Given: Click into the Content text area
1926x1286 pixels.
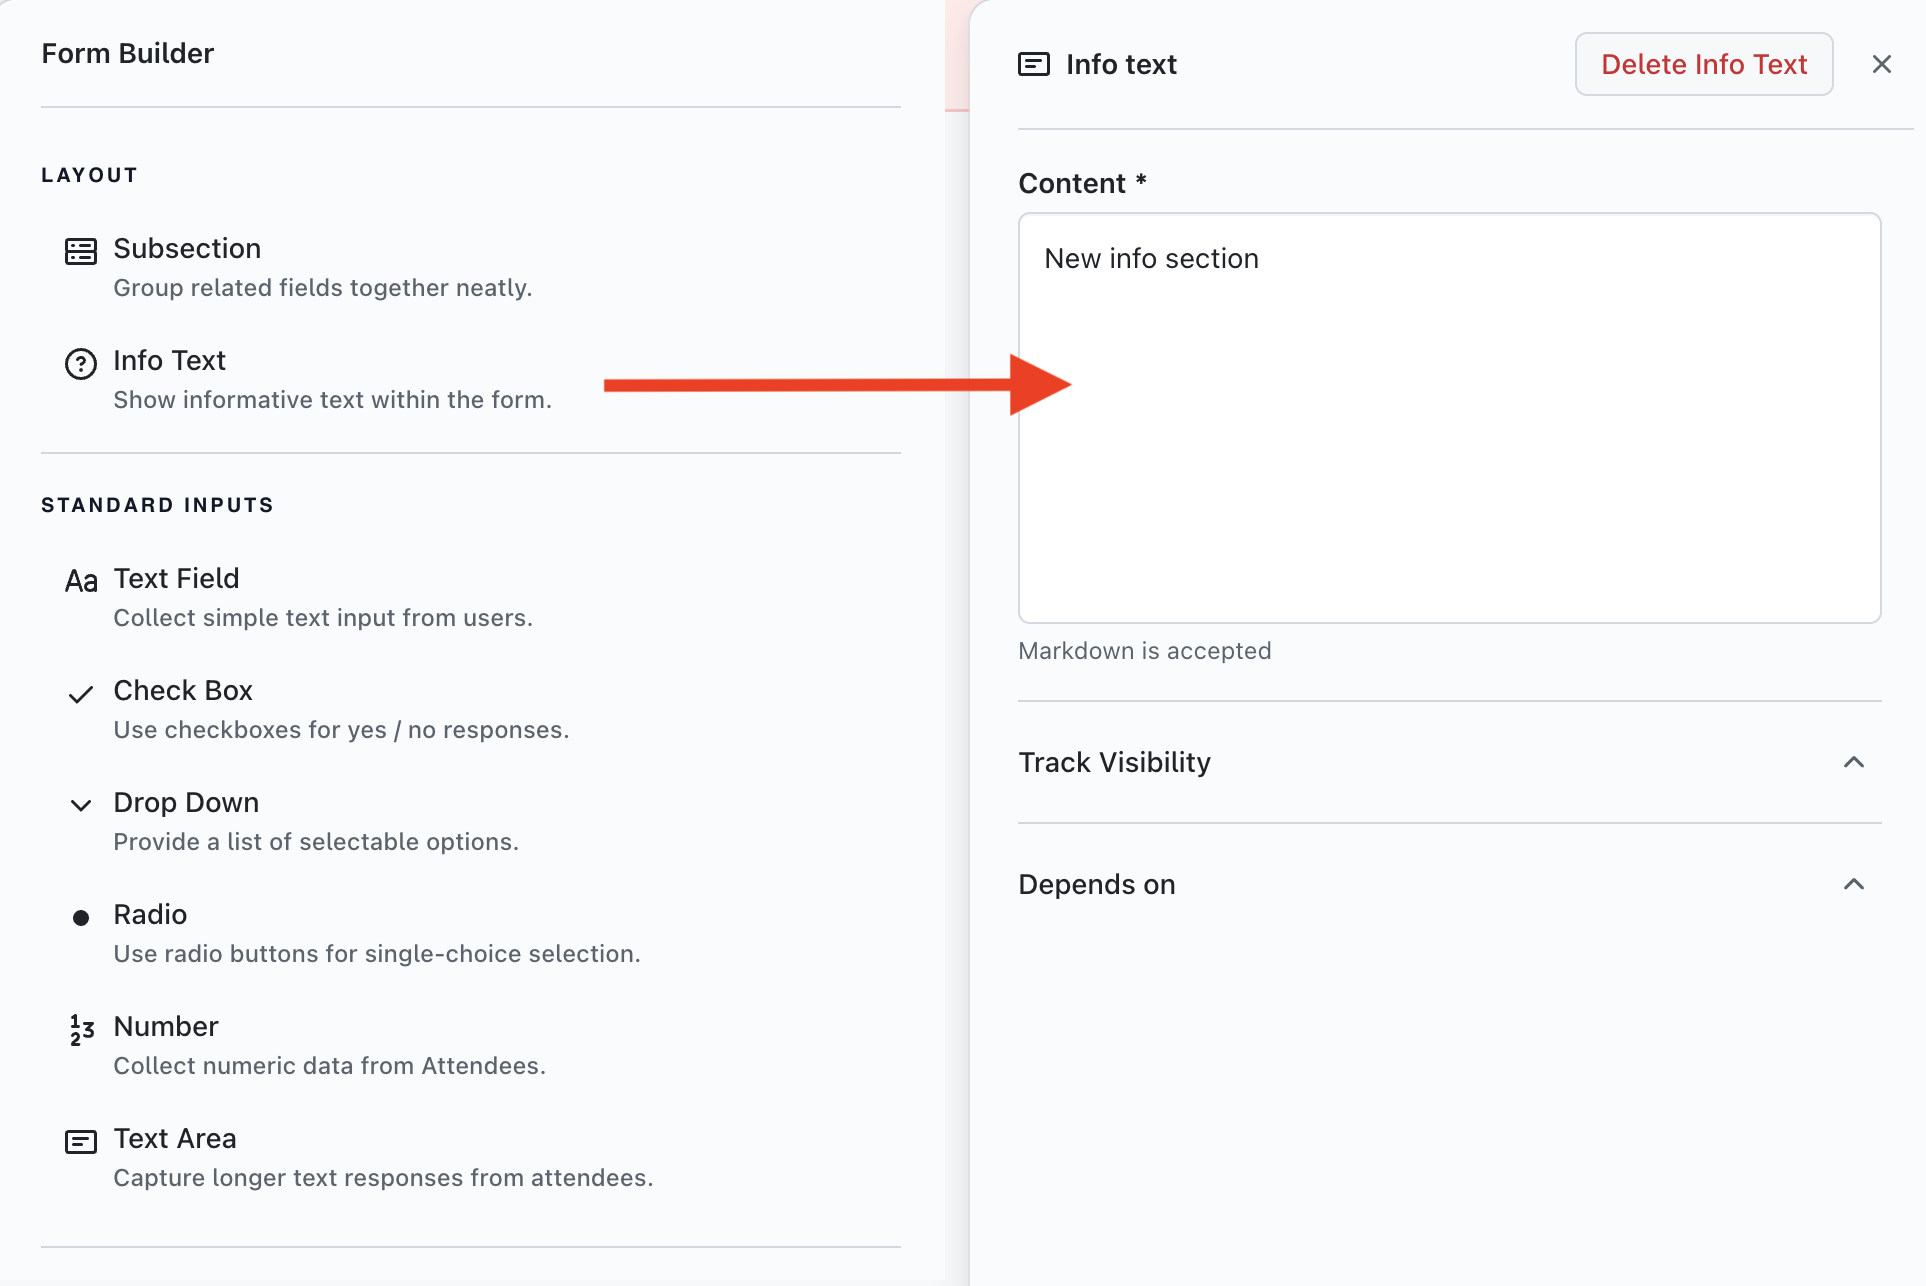Looking at the screenshot, I should pyautogui.click(x=1448, y=417).
